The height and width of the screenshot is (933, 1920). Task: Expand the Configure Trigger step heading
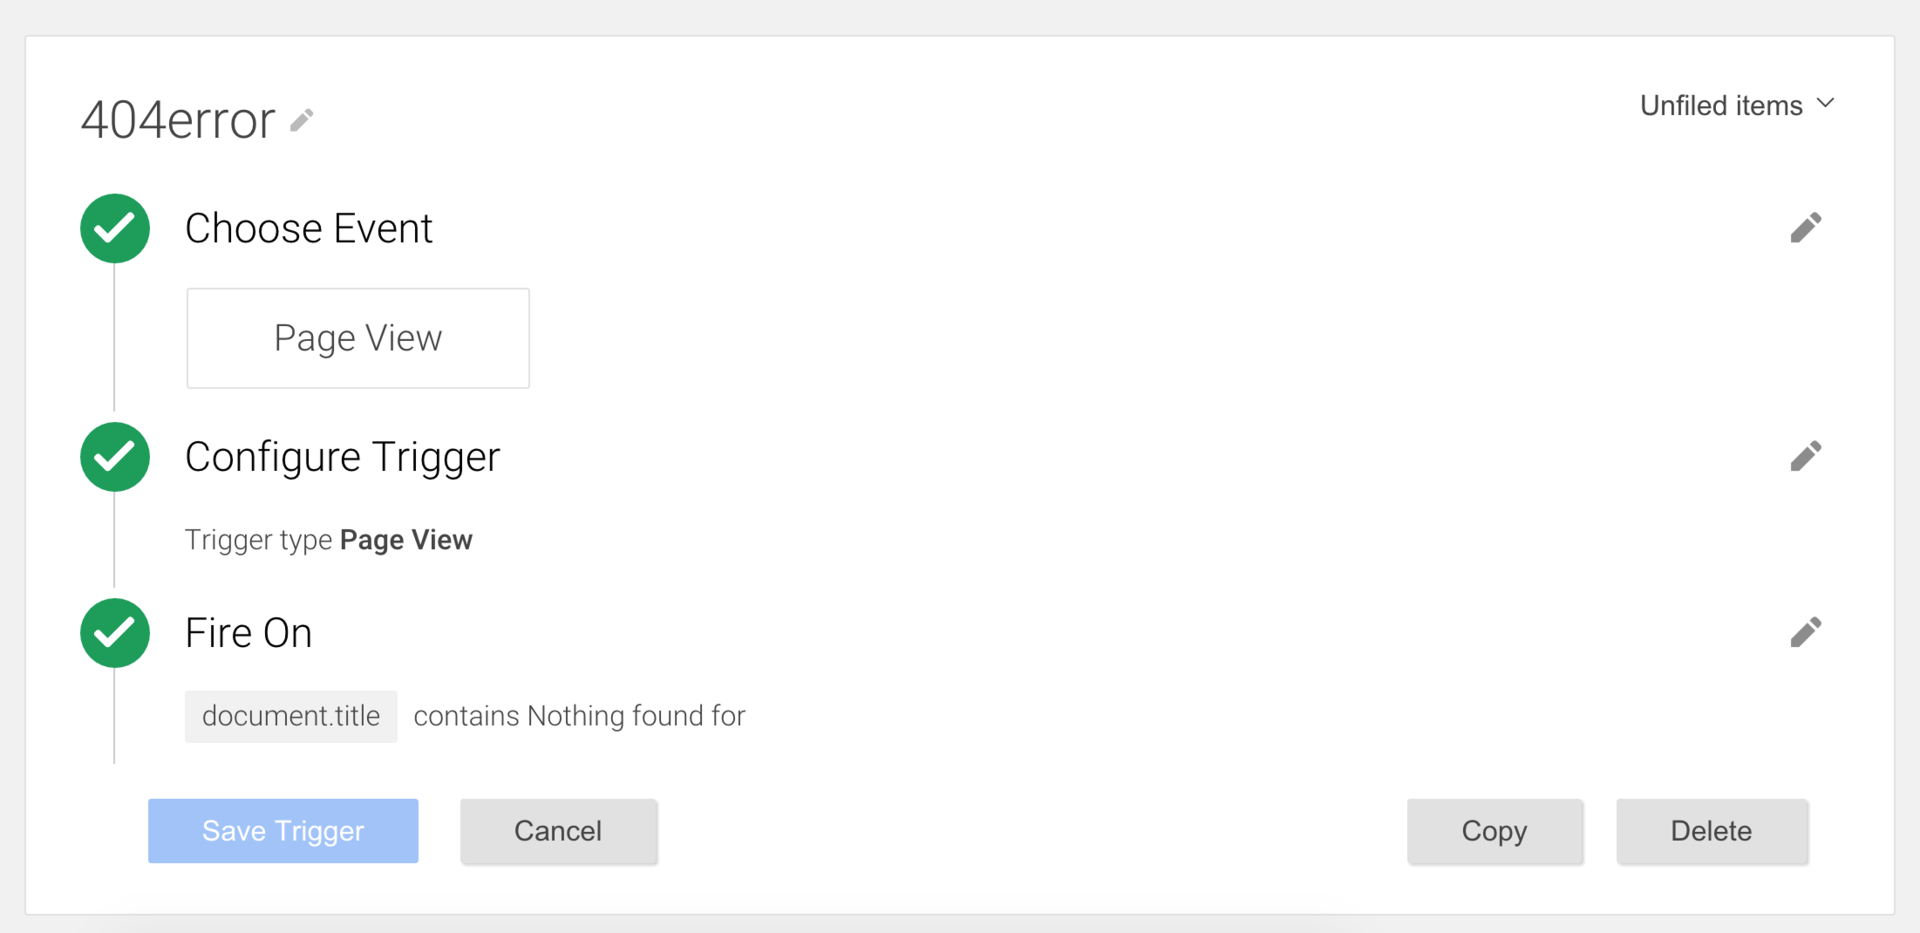[342, 457]
